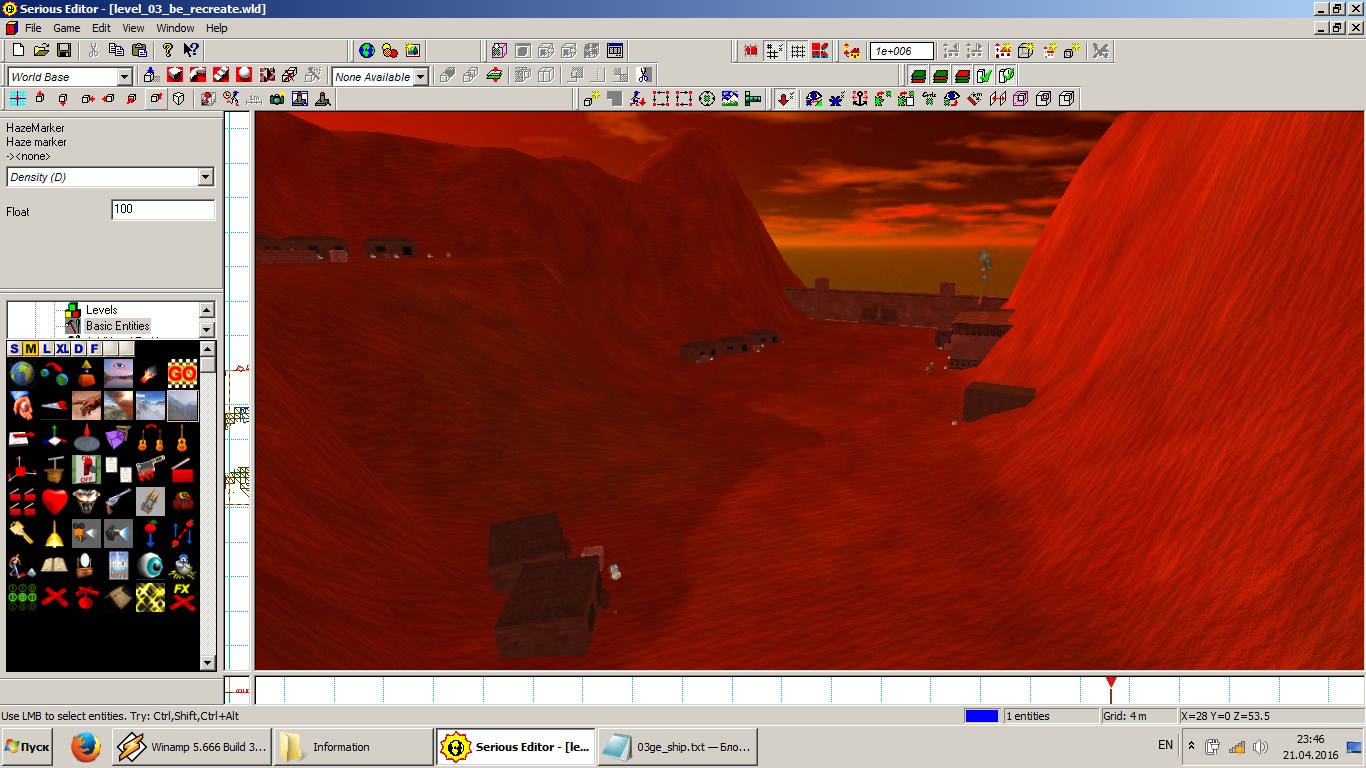
Task: Click the first green layers icon
Action: 918,75
